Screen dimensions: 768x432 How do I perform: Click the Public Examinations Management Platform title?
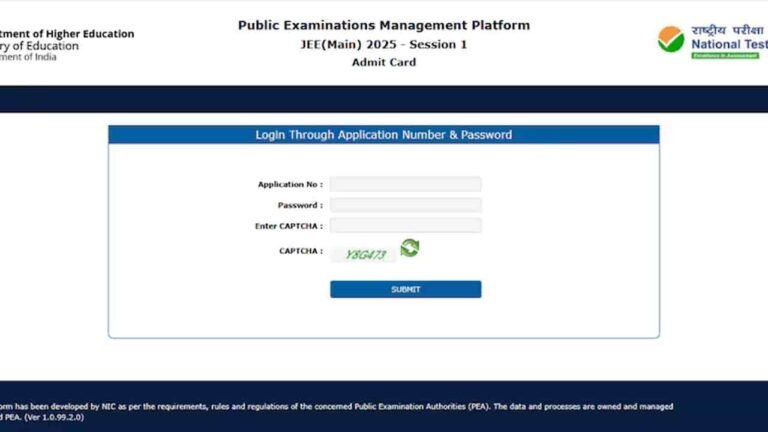(384, 25)
